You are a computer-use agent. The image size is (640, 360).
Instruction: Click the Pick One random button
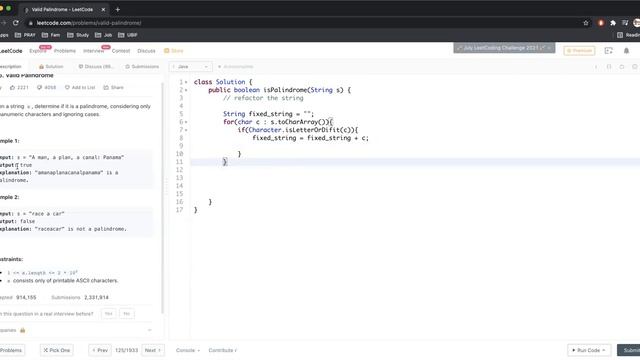coord(56,350)
